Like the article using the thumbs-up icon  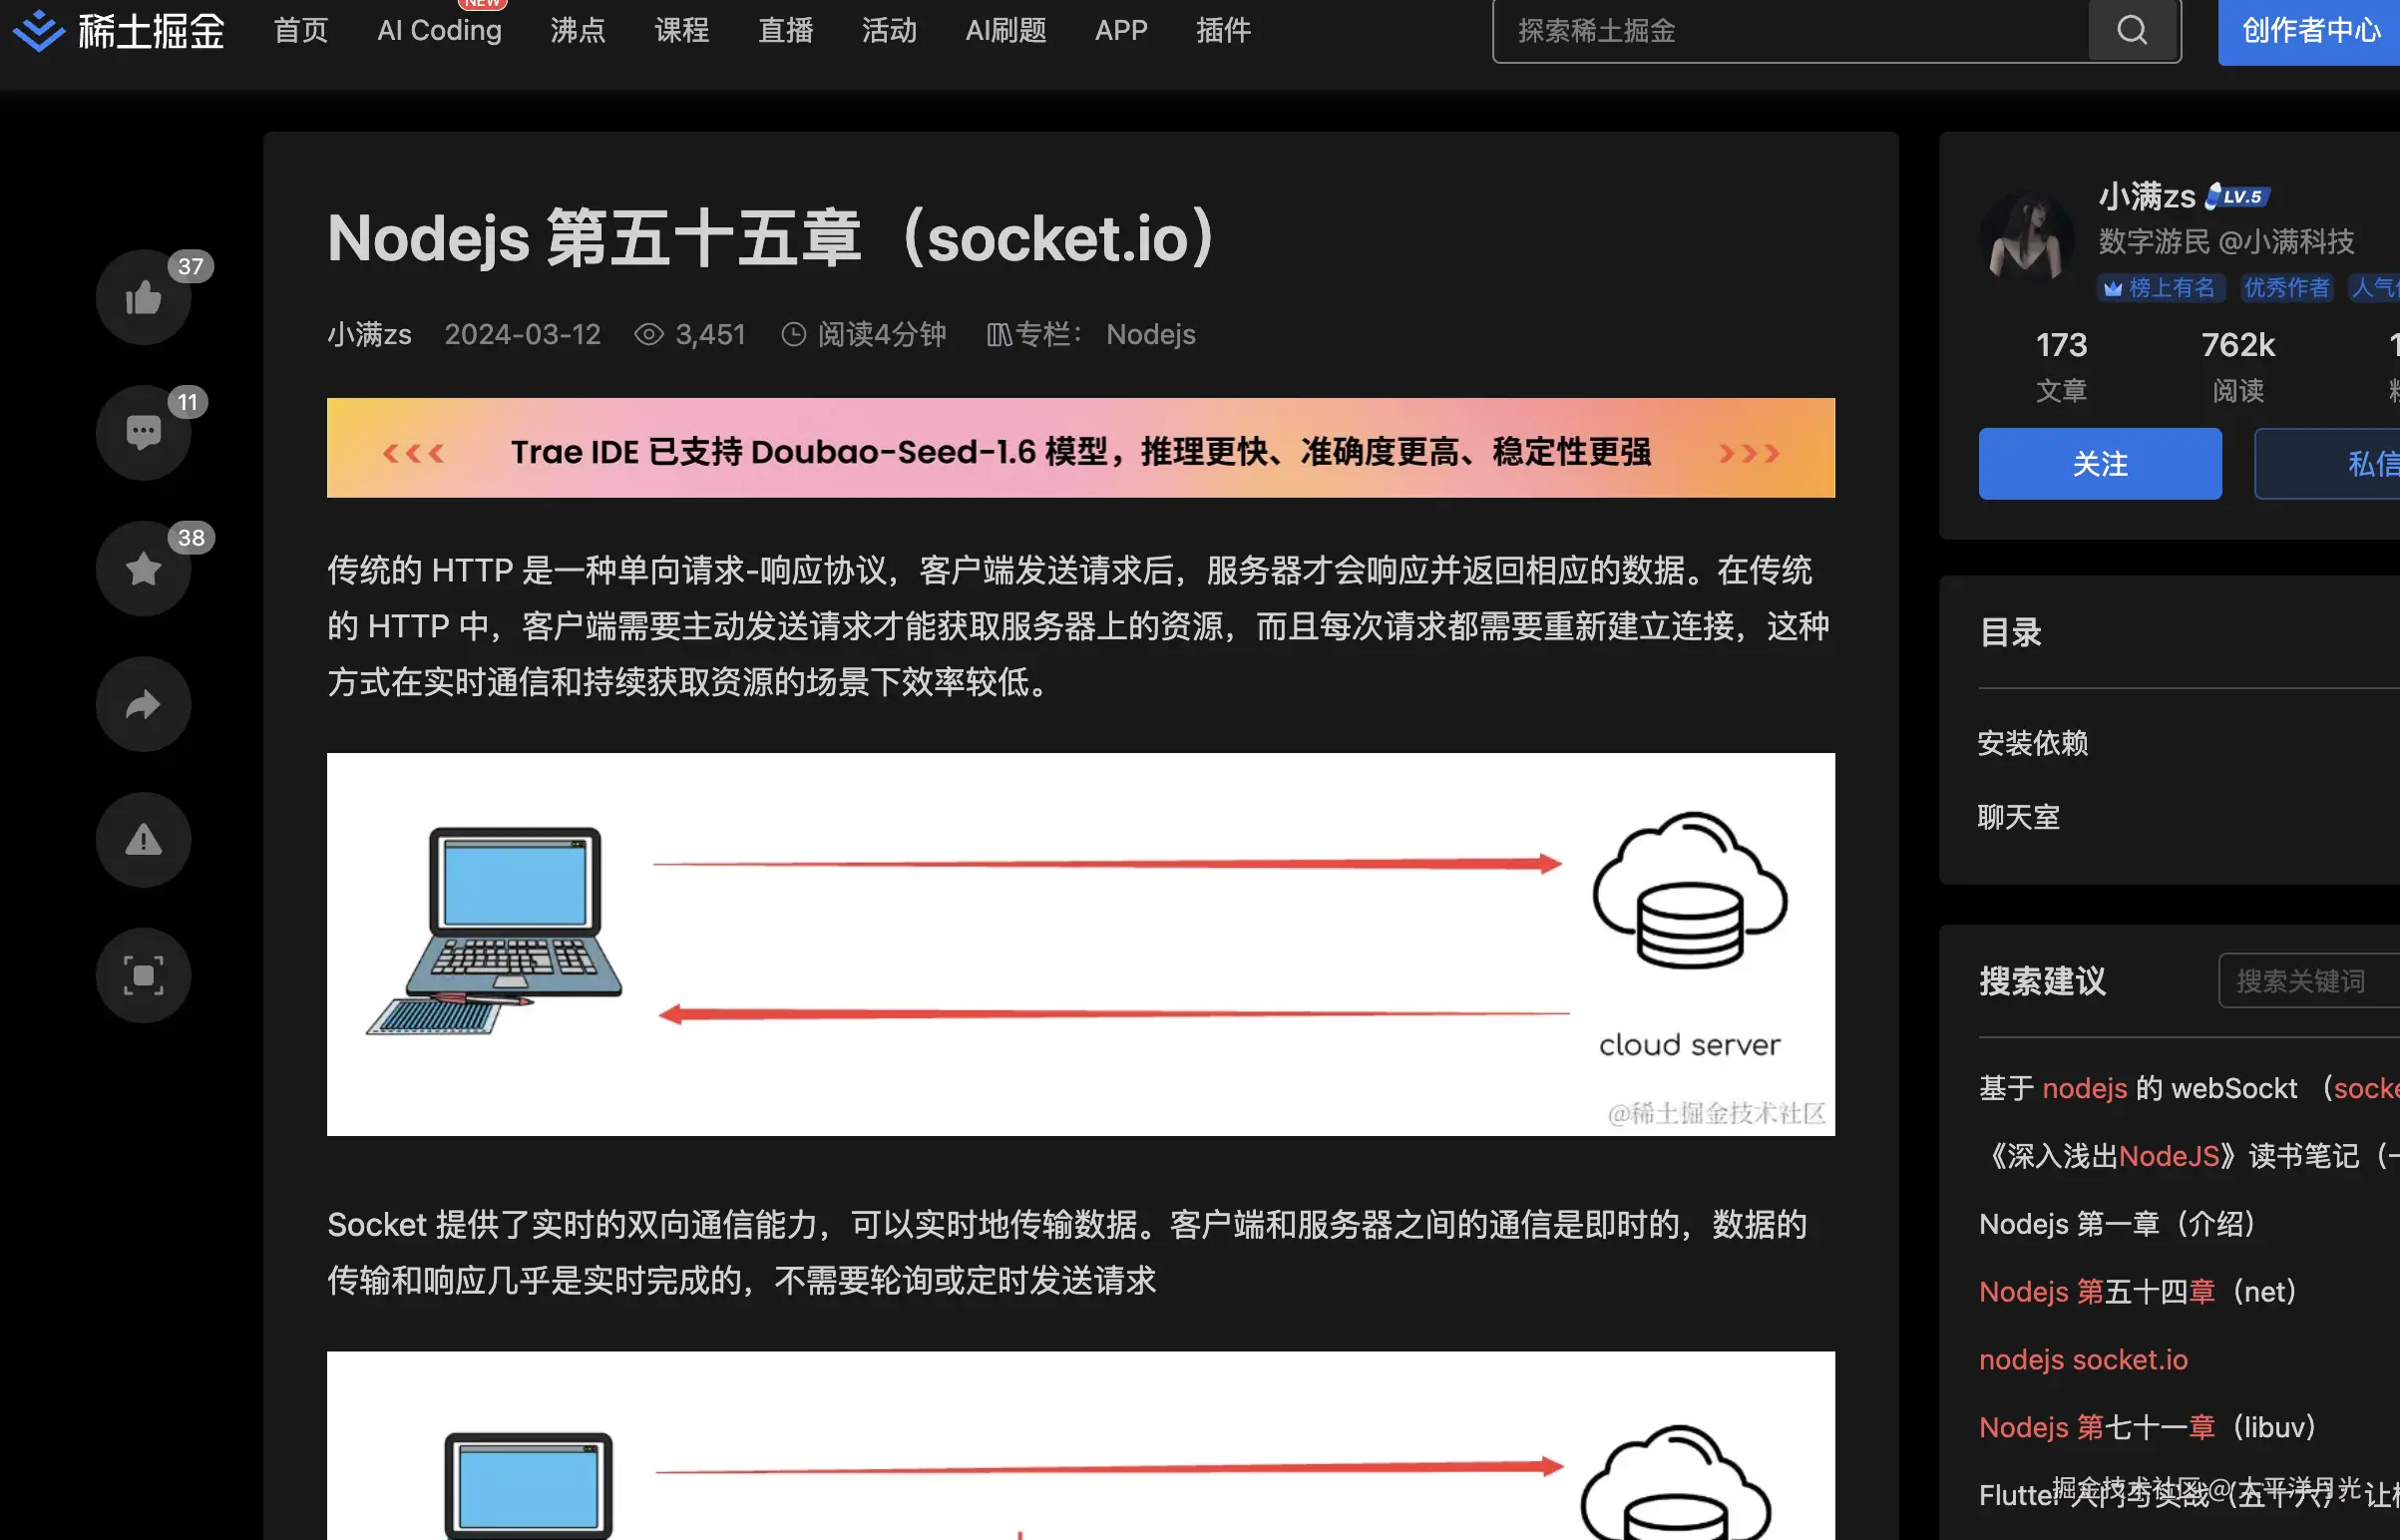coord(143,297)
